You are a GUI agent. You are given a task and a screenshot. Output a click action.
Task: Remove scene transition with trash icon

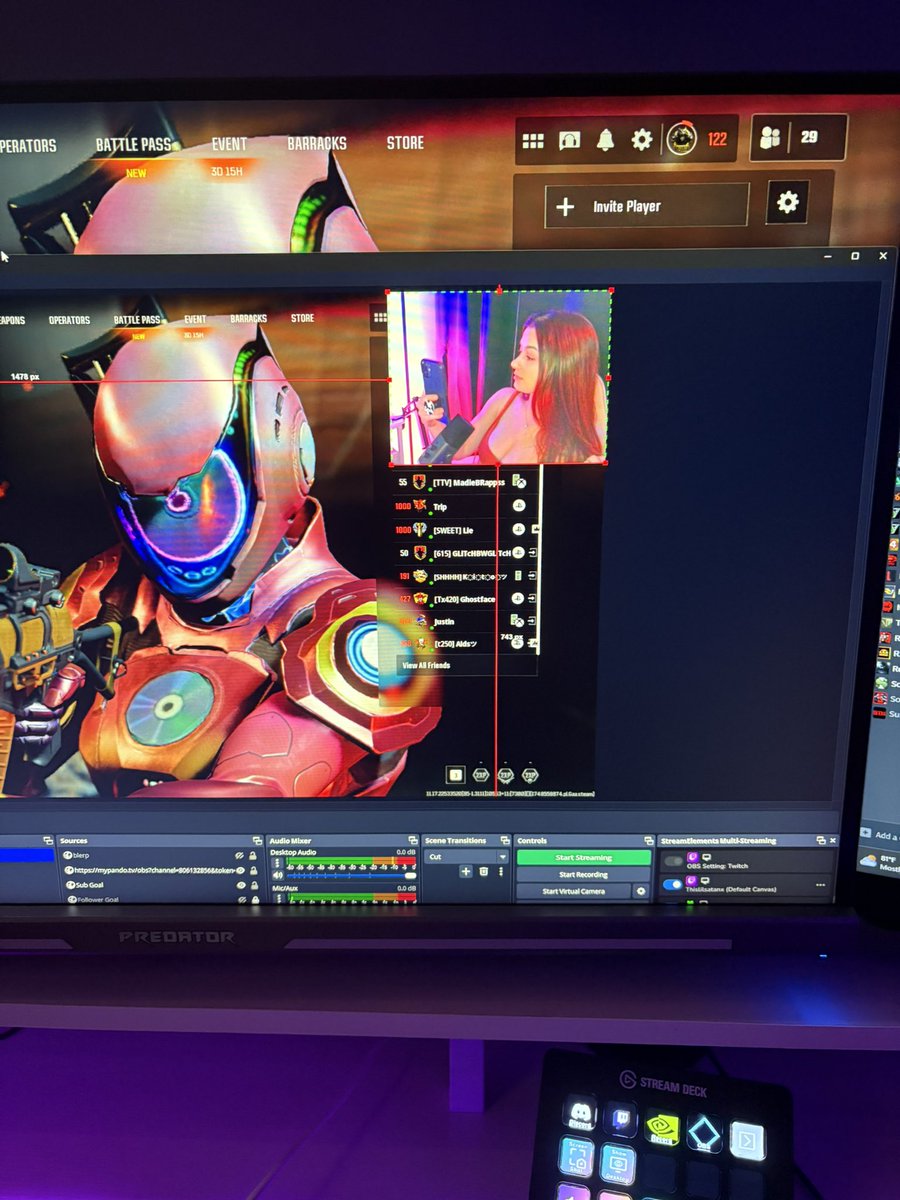483,872
